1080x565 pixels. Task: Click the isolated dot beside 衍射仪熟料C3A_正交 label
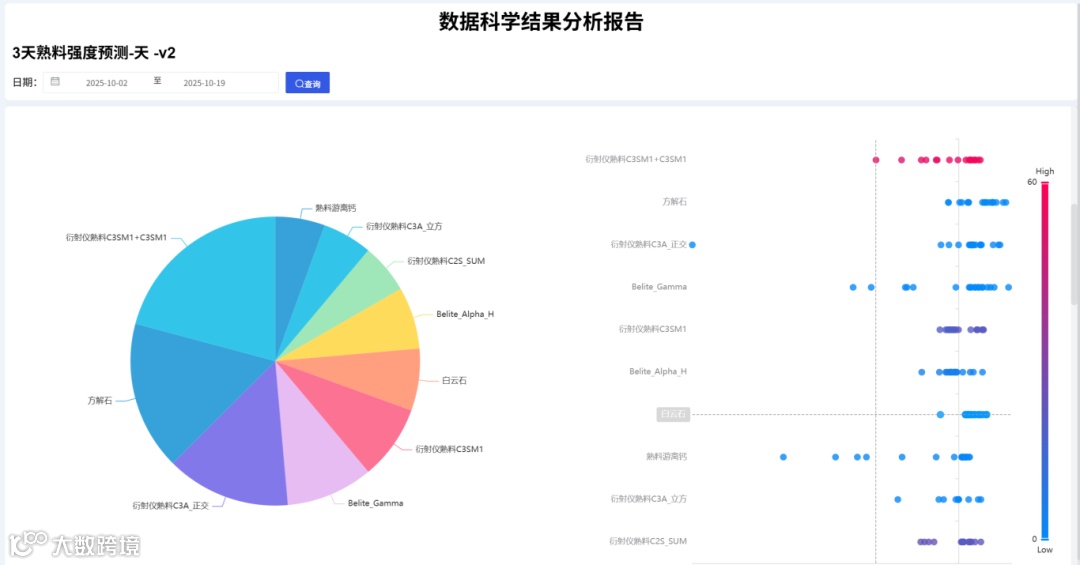(692, 245)
